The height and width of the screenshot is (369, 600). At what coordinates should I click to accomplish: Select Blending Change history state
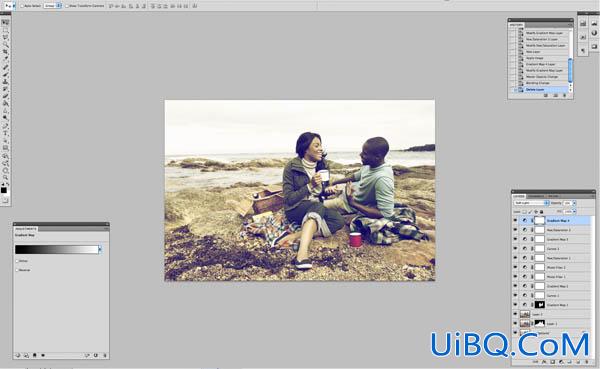point(537,83)
